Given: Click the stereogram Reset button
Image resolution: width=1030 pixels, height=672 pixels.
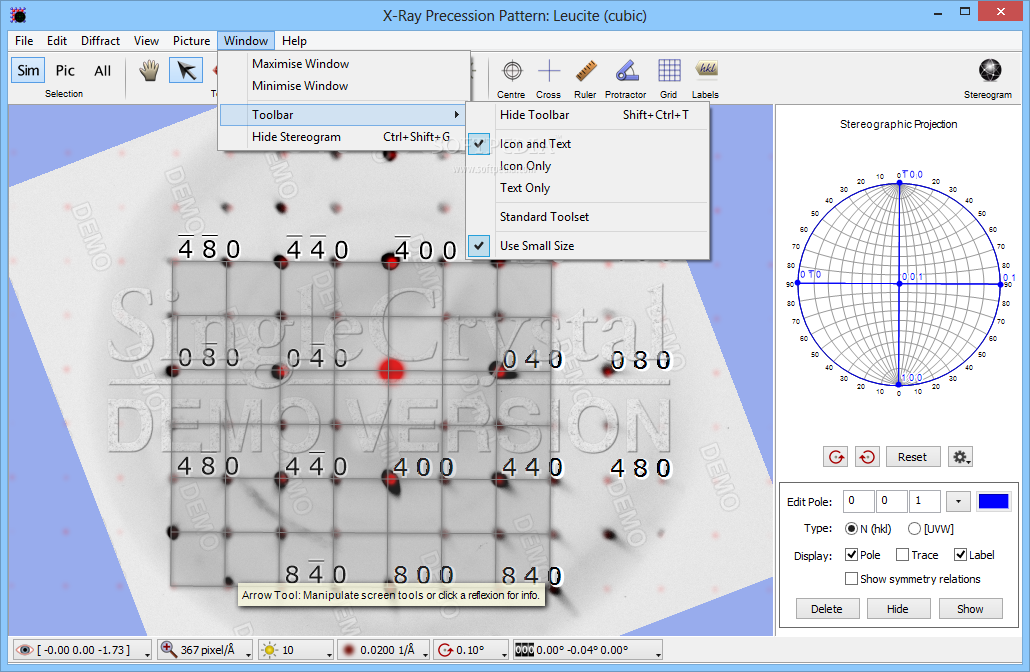Looking at the screenshot, I should [912, 457].
